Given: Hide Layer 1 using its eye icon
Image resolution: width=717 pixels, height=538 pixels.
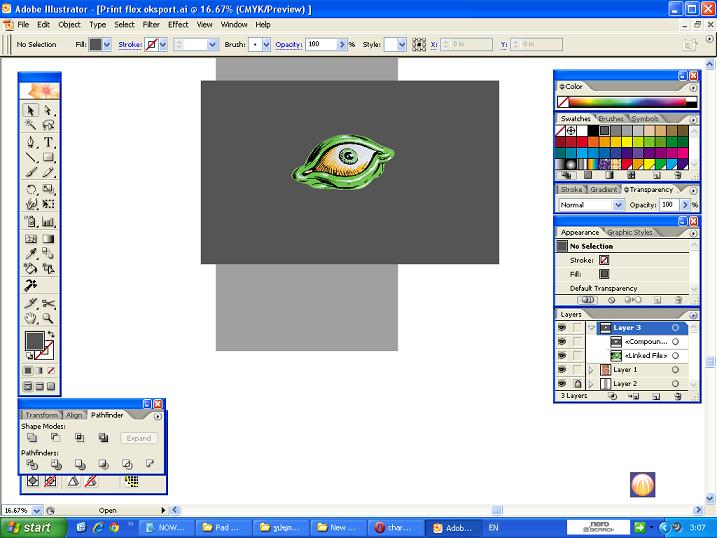Looking at the screenshot, I should [562, 369].
